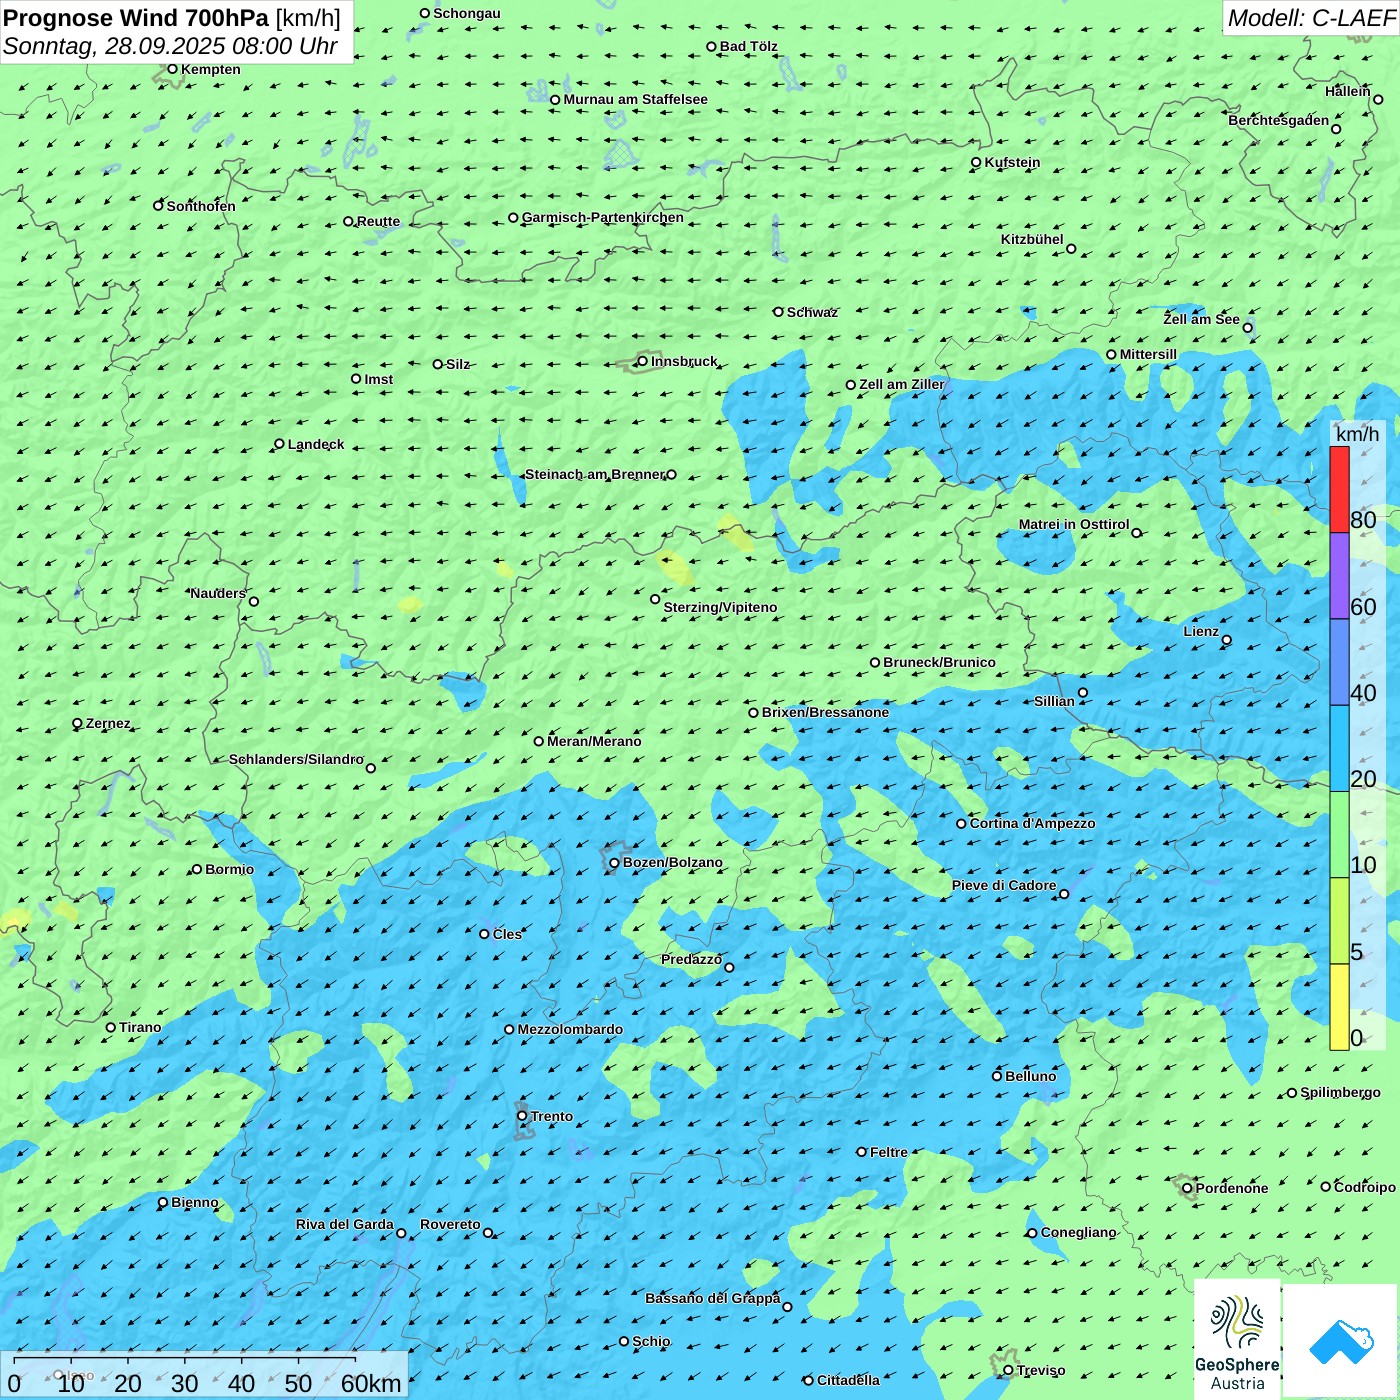Viewport: 1400px width, 1400px height.
Task: Click the 'Spilimbergo' label
Action: point(1340,1092)
